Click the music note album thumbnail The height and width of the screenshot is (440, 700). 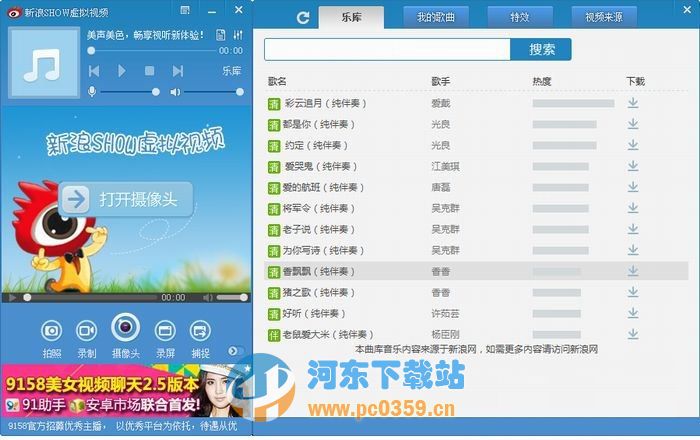pyautogui.click(x=44, y=62)
